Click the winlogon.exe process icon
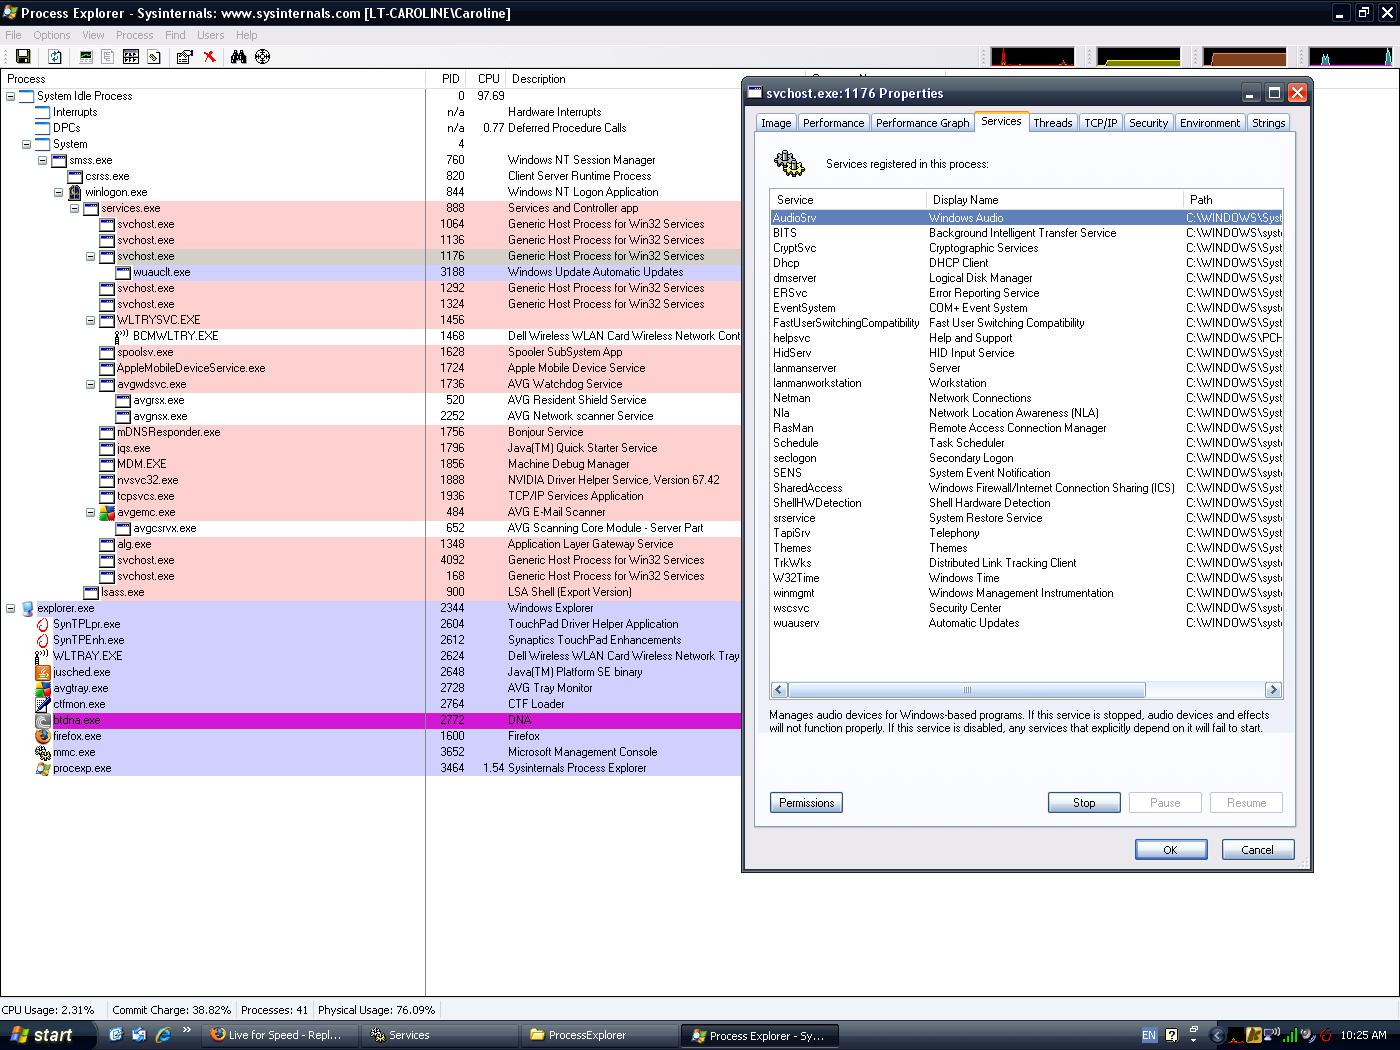This screenshot has height=1050, width=1400. [75, 192]
